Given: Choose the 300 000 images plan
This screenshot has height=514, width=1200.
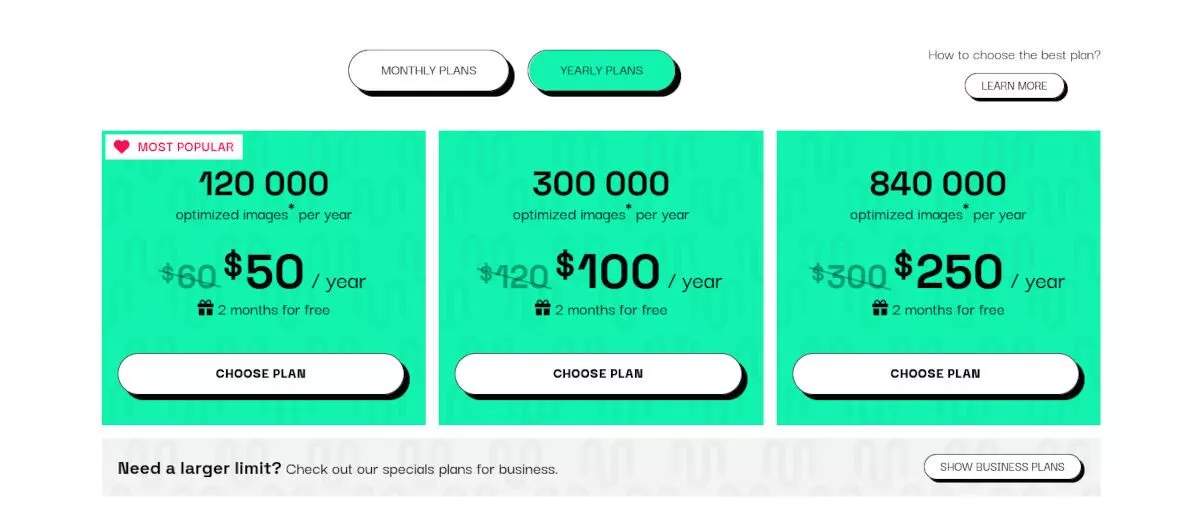Looking at the screenshot, I should [x=598, y=374].
